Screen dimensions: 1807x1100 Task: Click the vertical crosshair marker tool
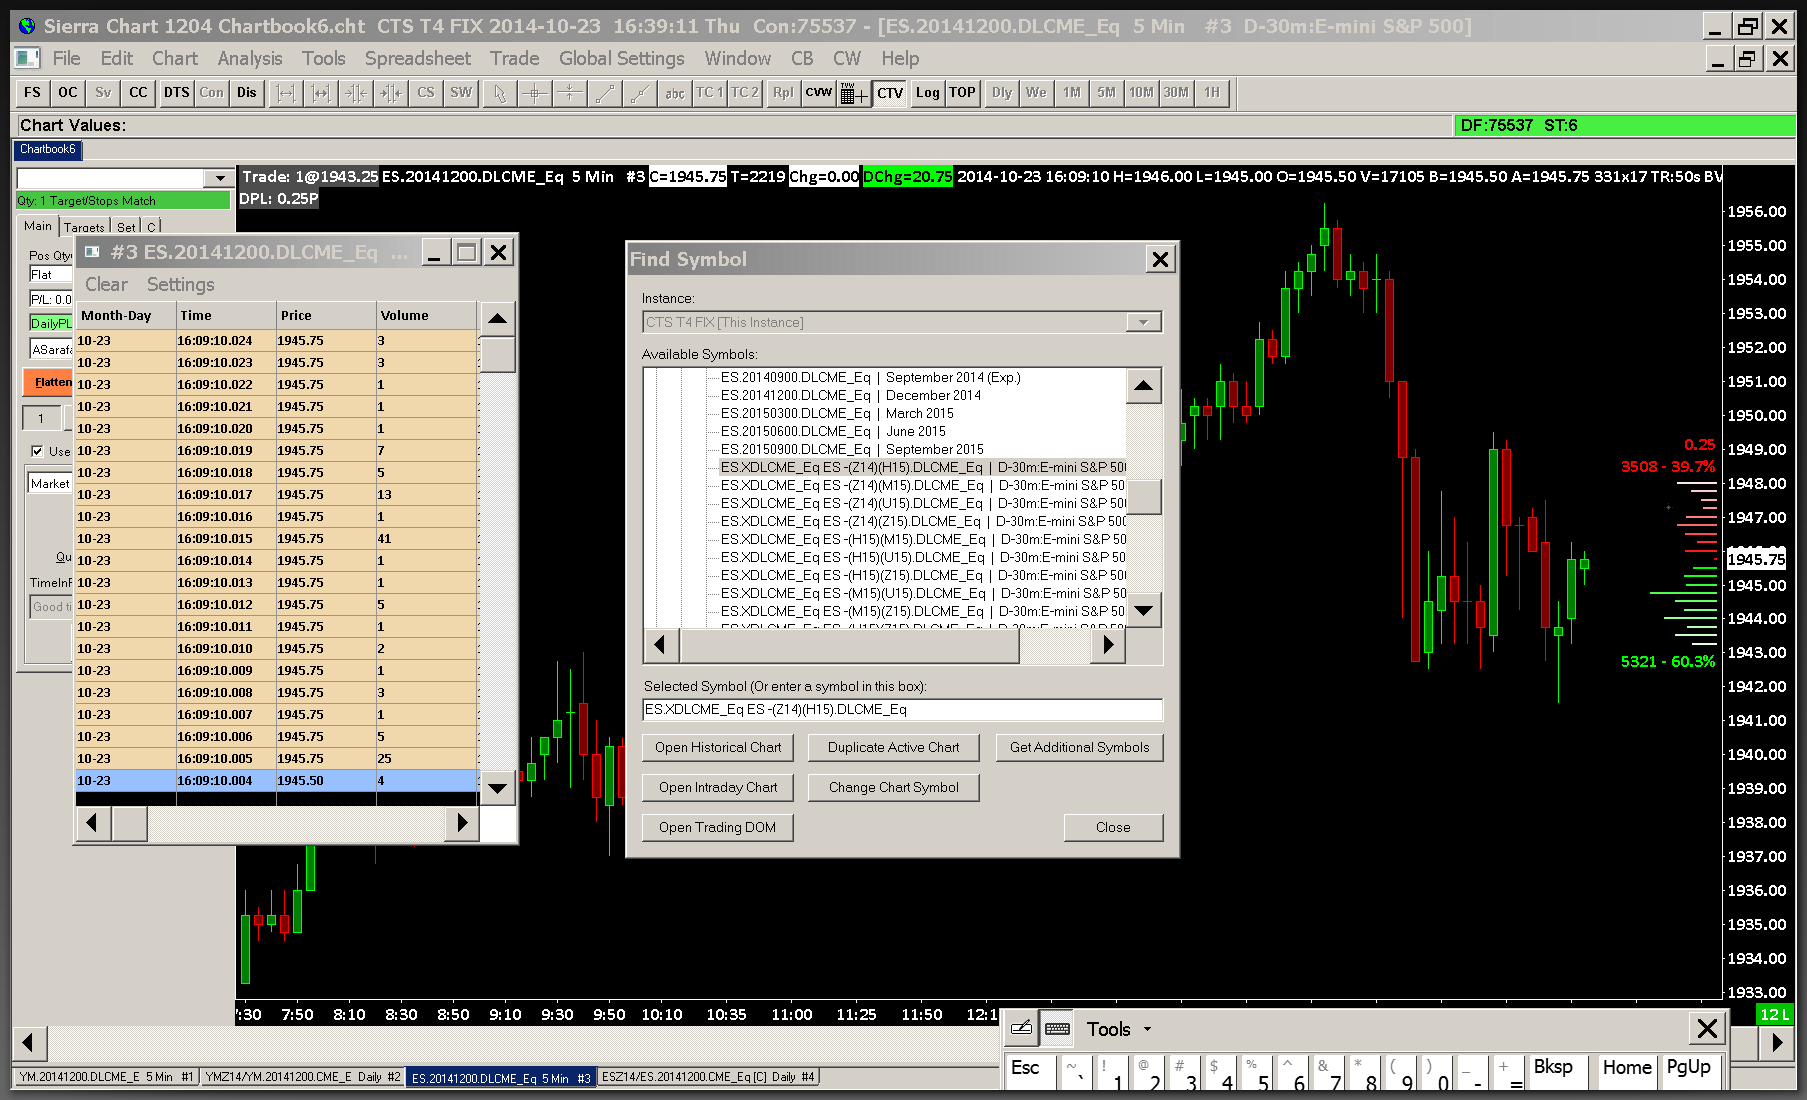(x=570, y=93)
